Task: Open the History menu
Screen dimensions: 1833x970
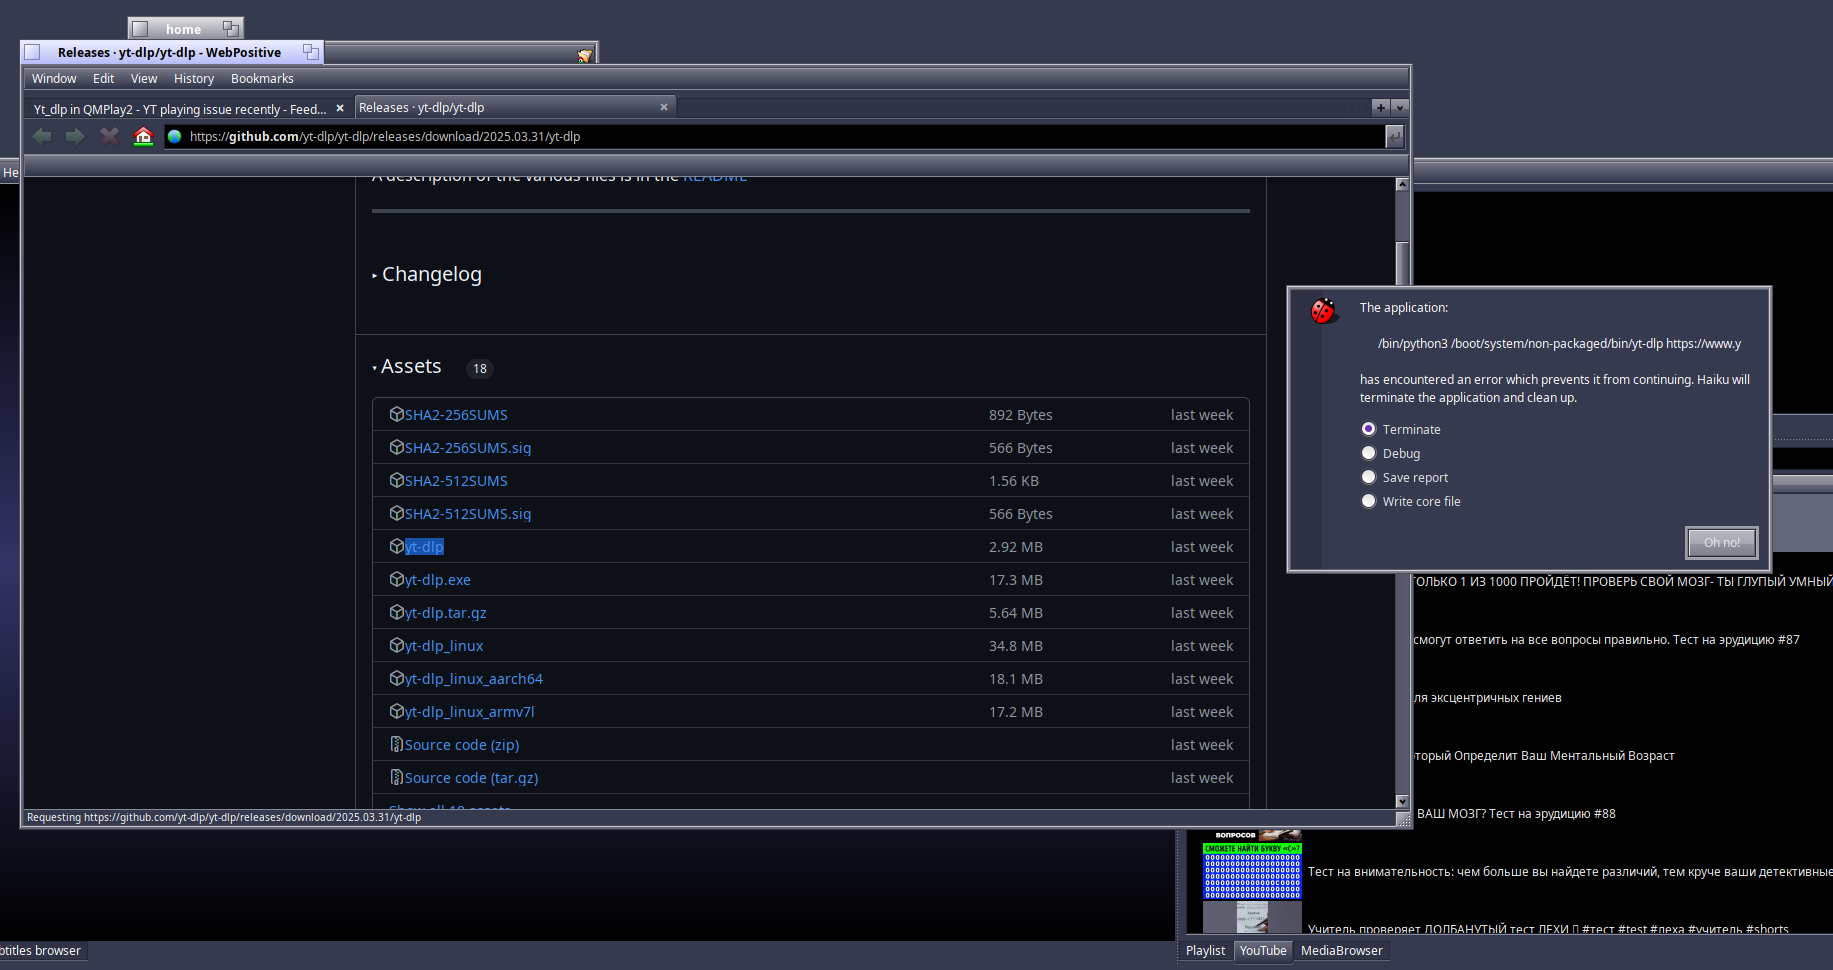Action: tap(194, 78)
